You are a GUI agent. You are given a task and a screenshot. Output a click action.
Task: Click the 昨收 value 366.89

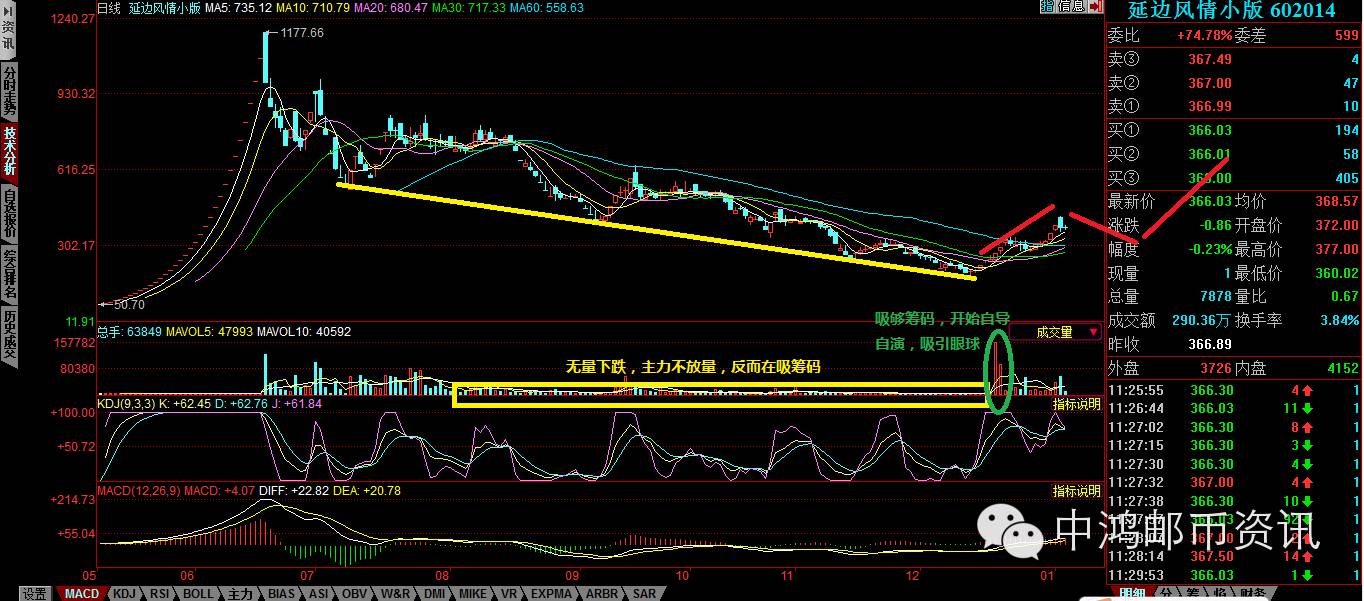(1209, 344)
